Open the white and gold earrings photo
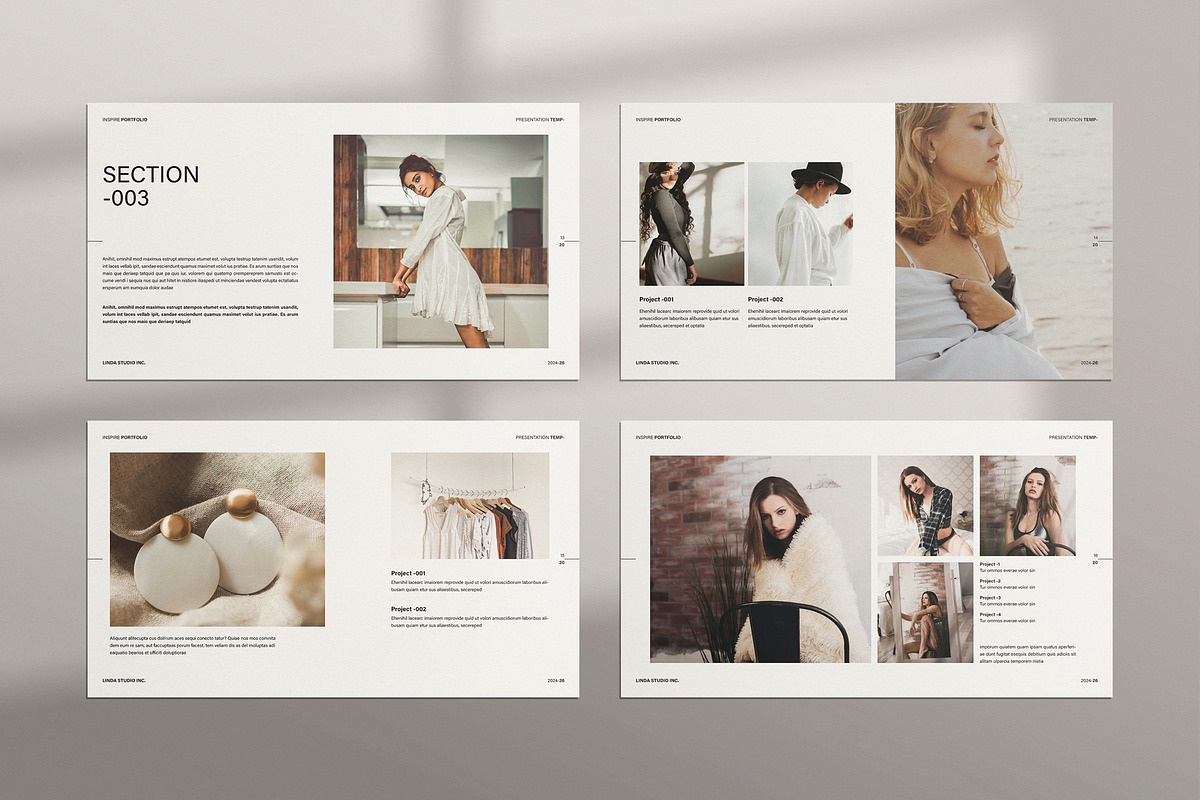Screen dimensions: 1200x800 [x=217, y=539]
